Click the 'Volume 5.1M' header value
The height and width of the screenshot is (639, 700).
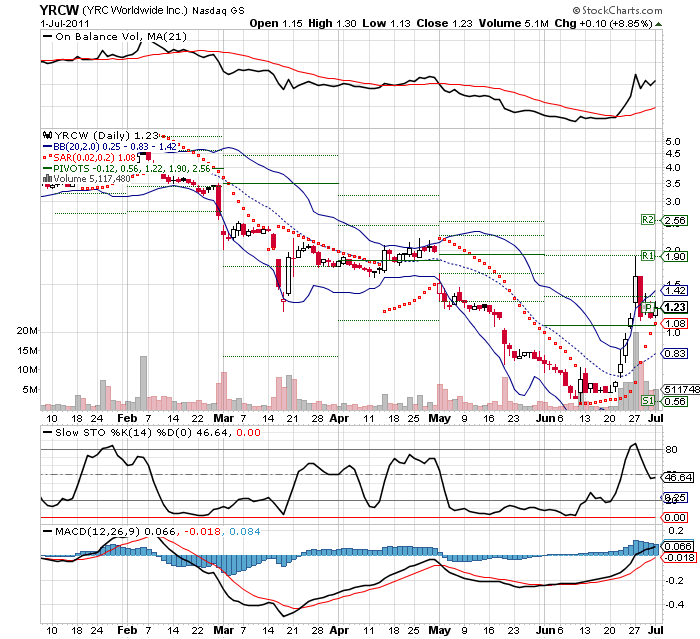[513, 23]
